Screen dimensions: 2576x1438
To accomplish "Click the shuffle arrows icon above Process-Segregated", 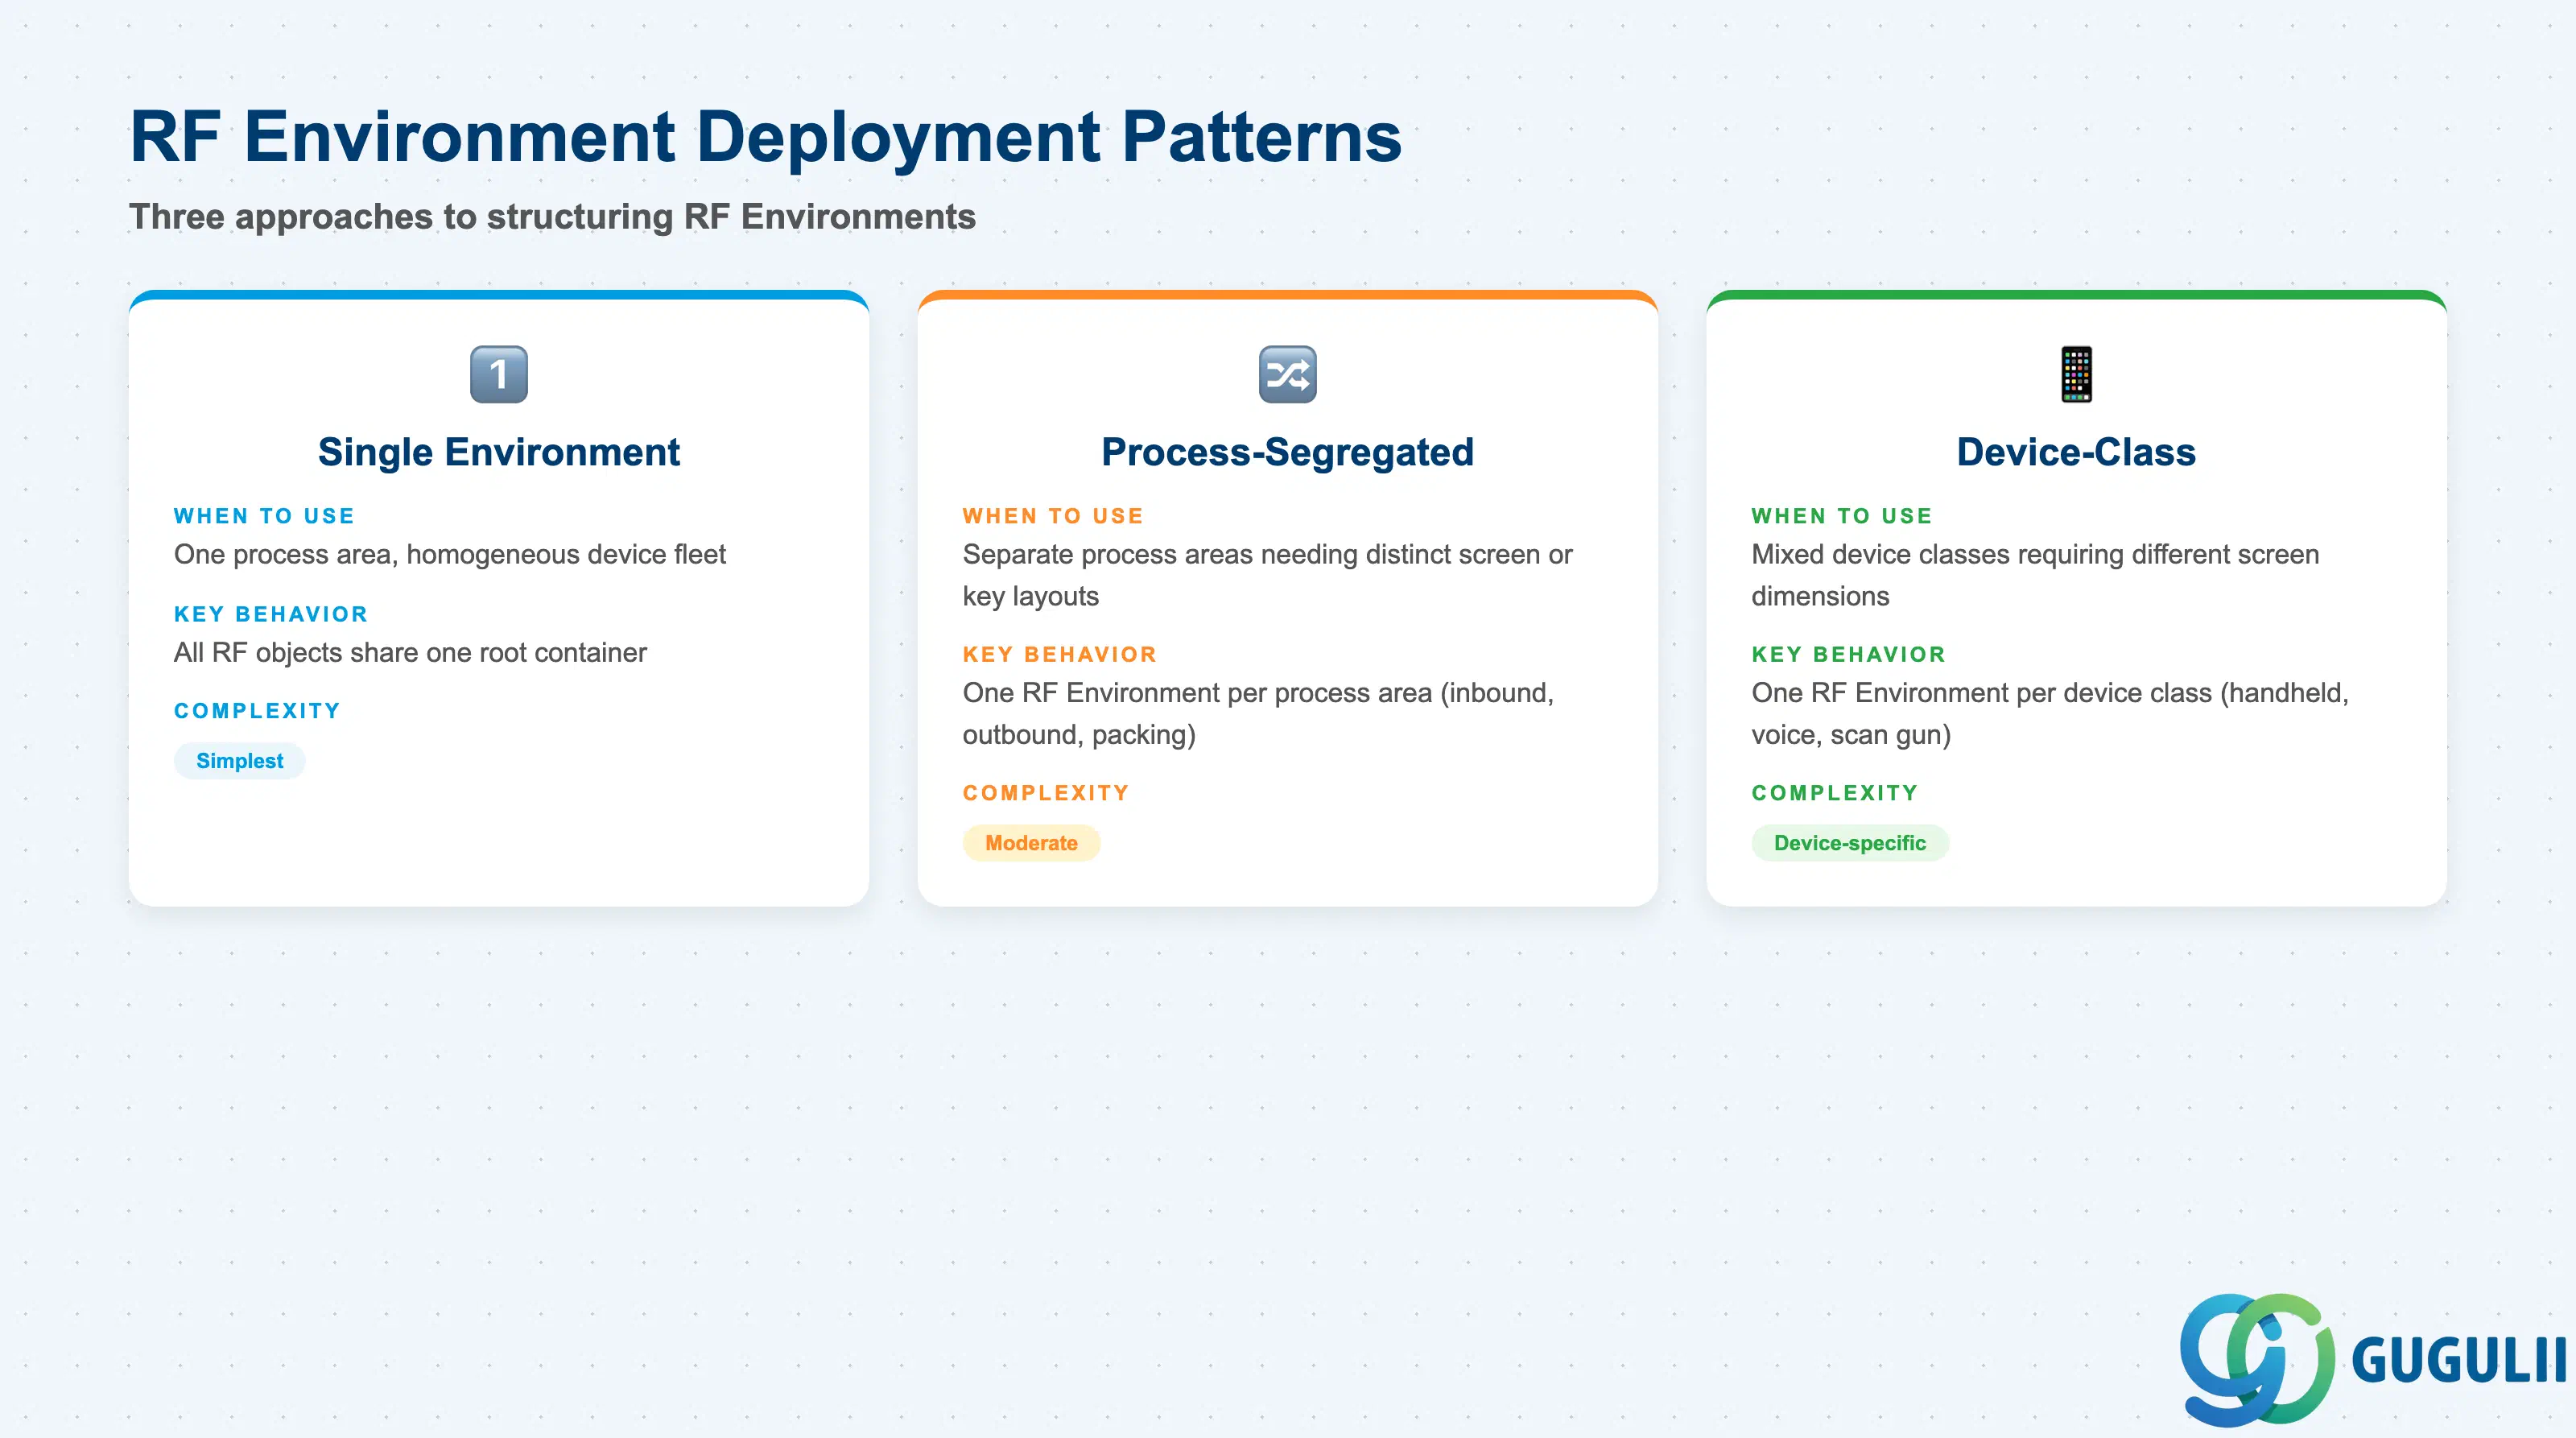I will pos(1287,374).
